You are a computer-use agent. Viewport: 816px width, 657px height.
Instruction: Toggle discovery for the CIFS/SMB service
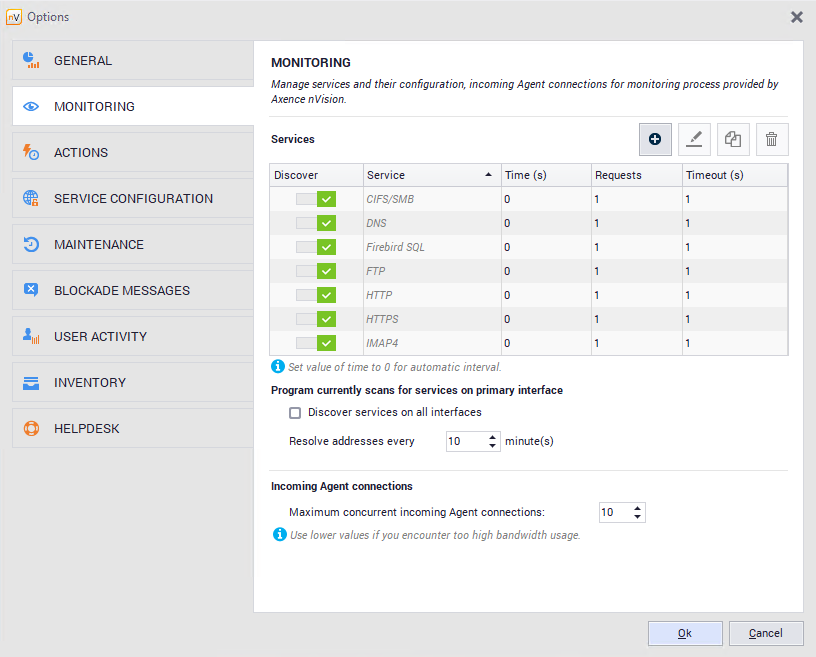pos(316,199)
